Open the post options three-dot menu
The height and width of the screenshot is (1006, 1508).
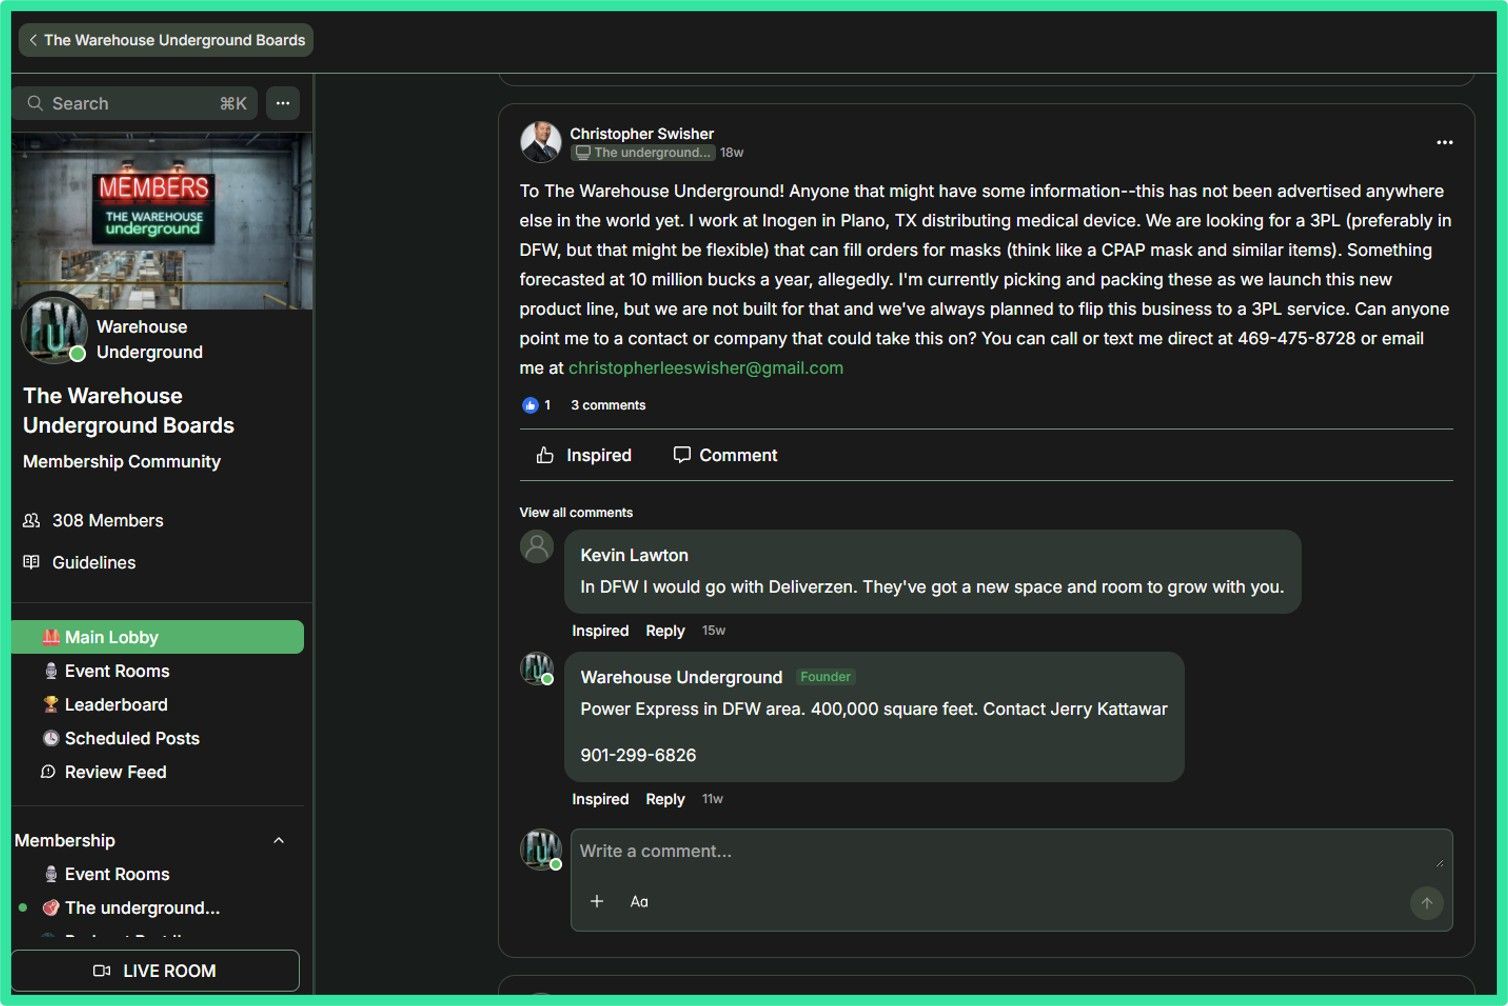click(x=1445, y=142)
